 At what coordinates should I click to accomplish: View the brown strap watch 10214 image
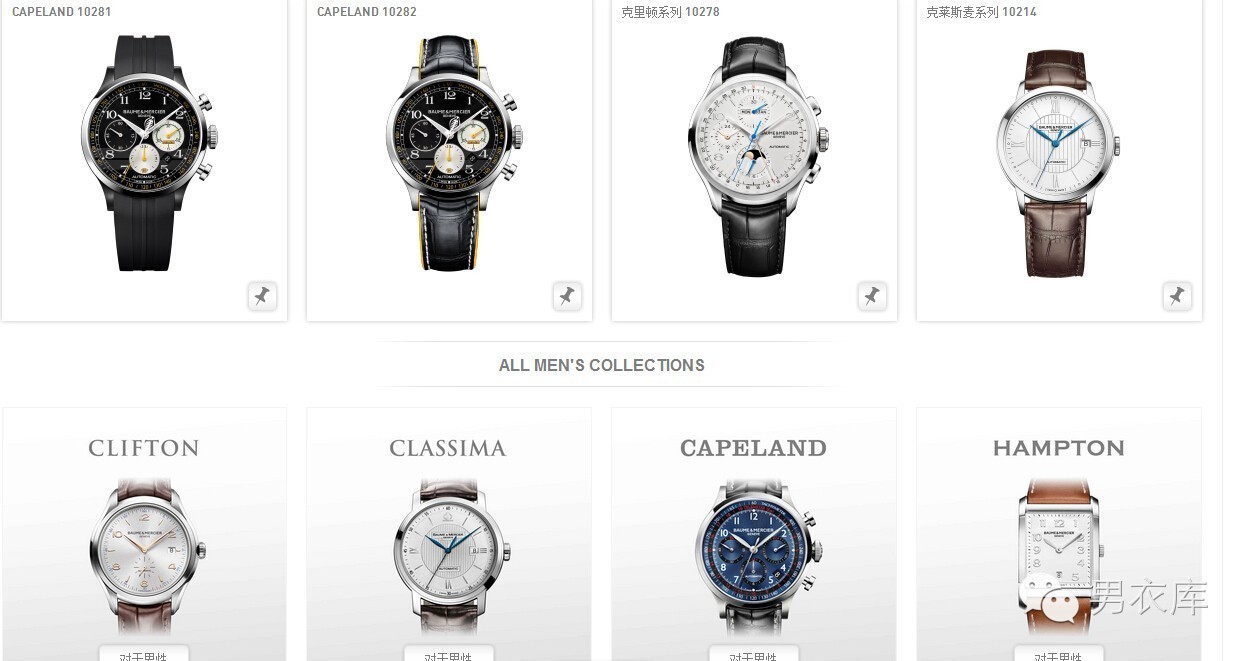[1058, 163]
